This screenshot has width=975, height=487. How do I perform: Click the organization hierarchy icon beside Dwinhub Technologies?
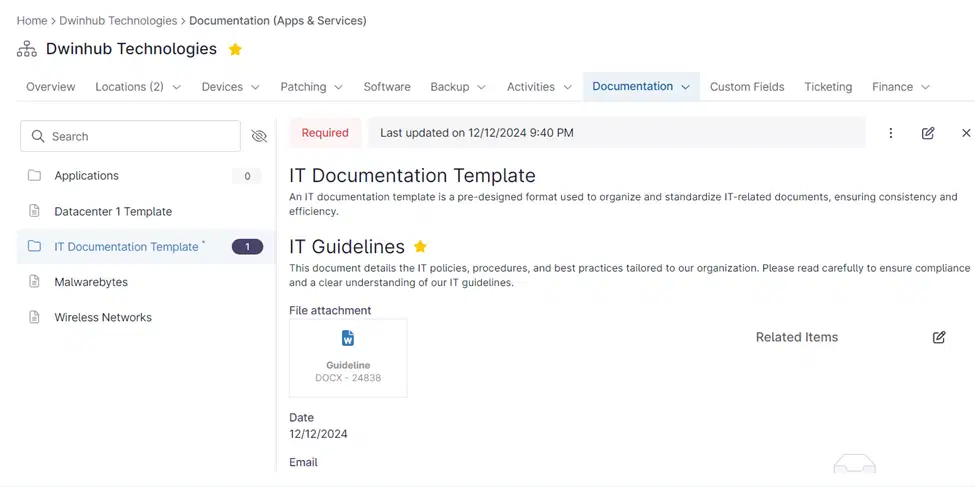pos(27,49)
